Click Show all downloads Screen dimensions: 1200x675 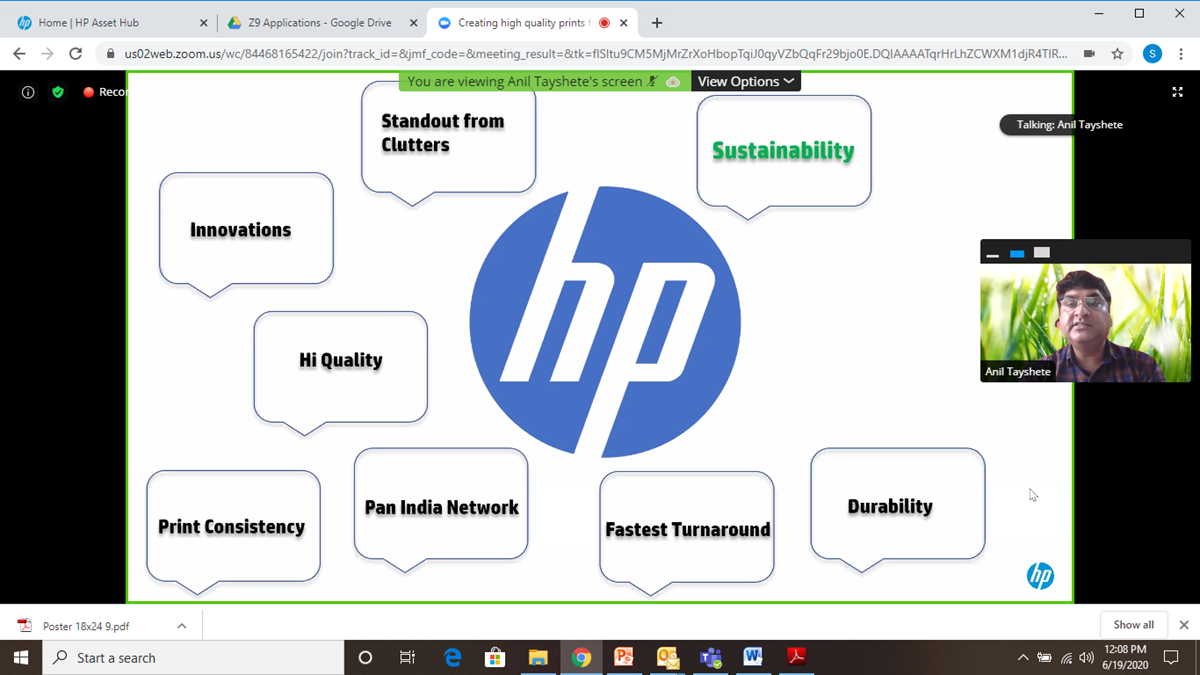coord(1133,625)
